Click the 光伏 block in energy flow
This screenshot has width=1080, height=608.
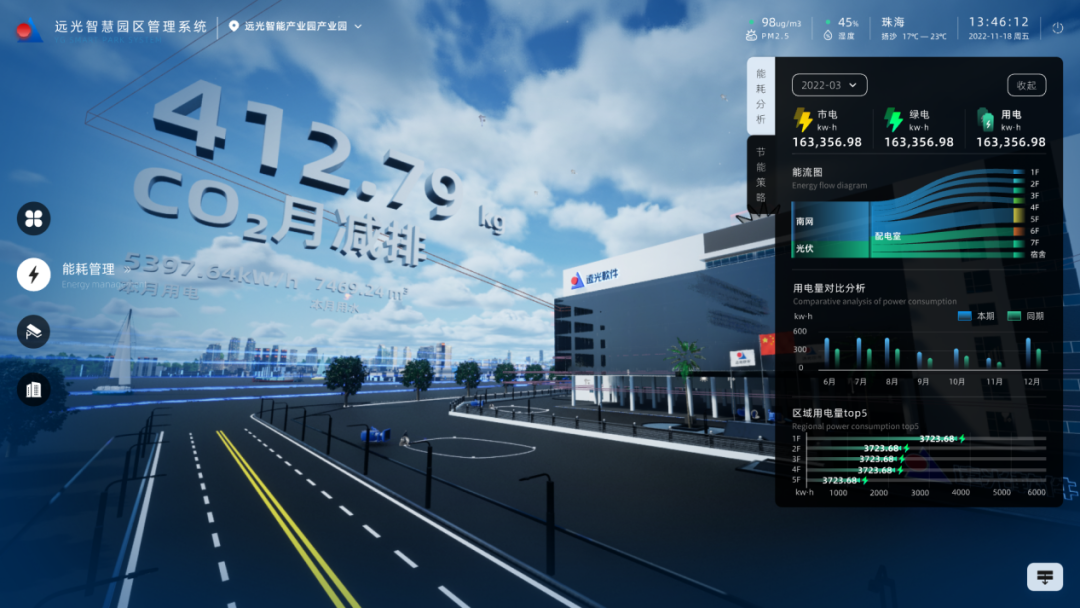[830, 248]
